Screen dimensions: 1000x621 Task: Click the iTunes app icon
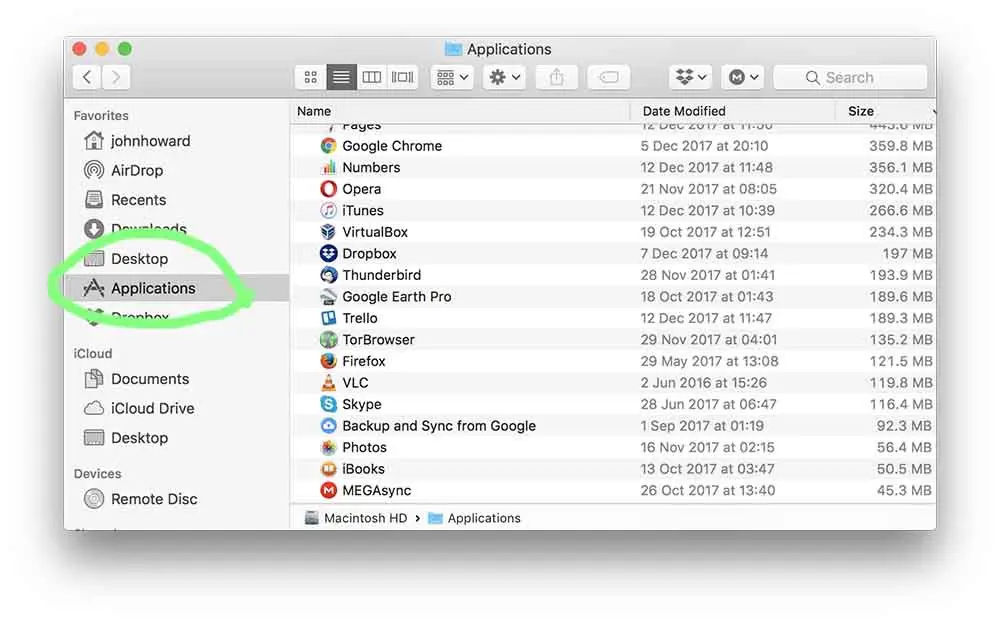(x=328, y=210)
